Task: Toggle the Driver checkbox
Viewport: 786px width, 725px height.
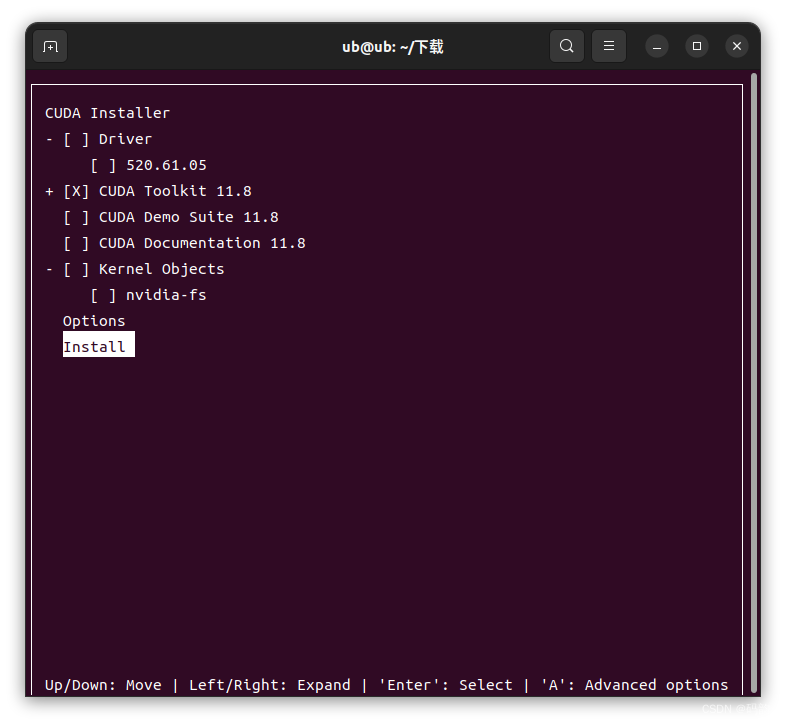Action: (x=76, y=139)
